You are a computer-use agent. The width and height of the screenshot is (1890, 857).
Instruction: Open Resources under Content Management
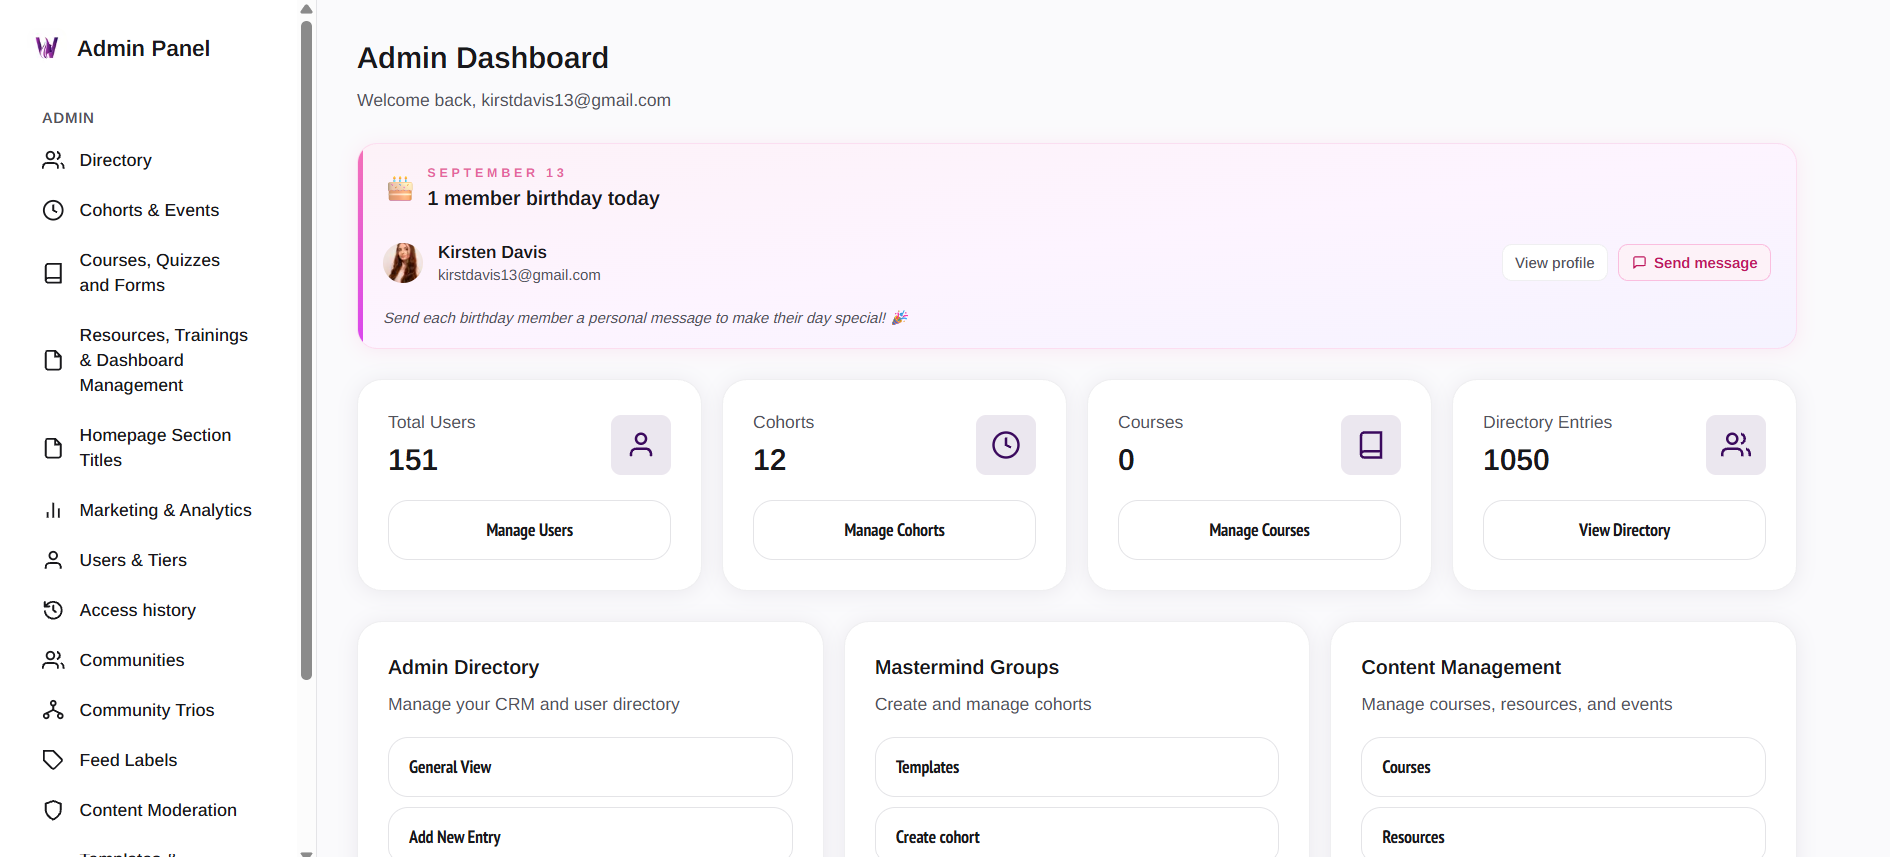(1564, 833)
